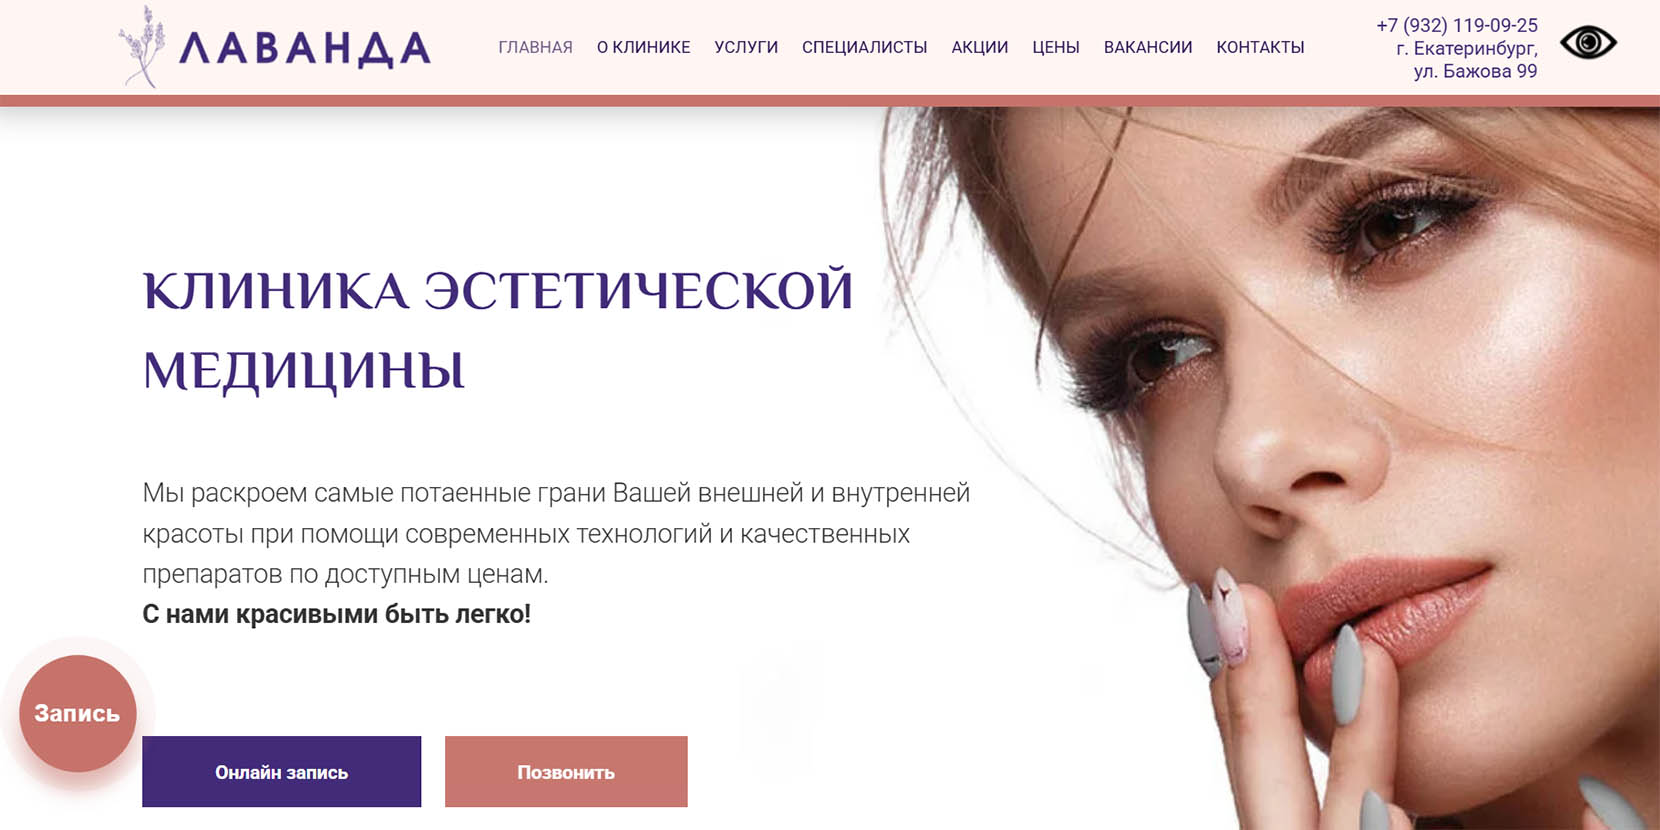Click the slogan С нами красивыми быть легко!
1660x830 pixels.
[336, 614]
